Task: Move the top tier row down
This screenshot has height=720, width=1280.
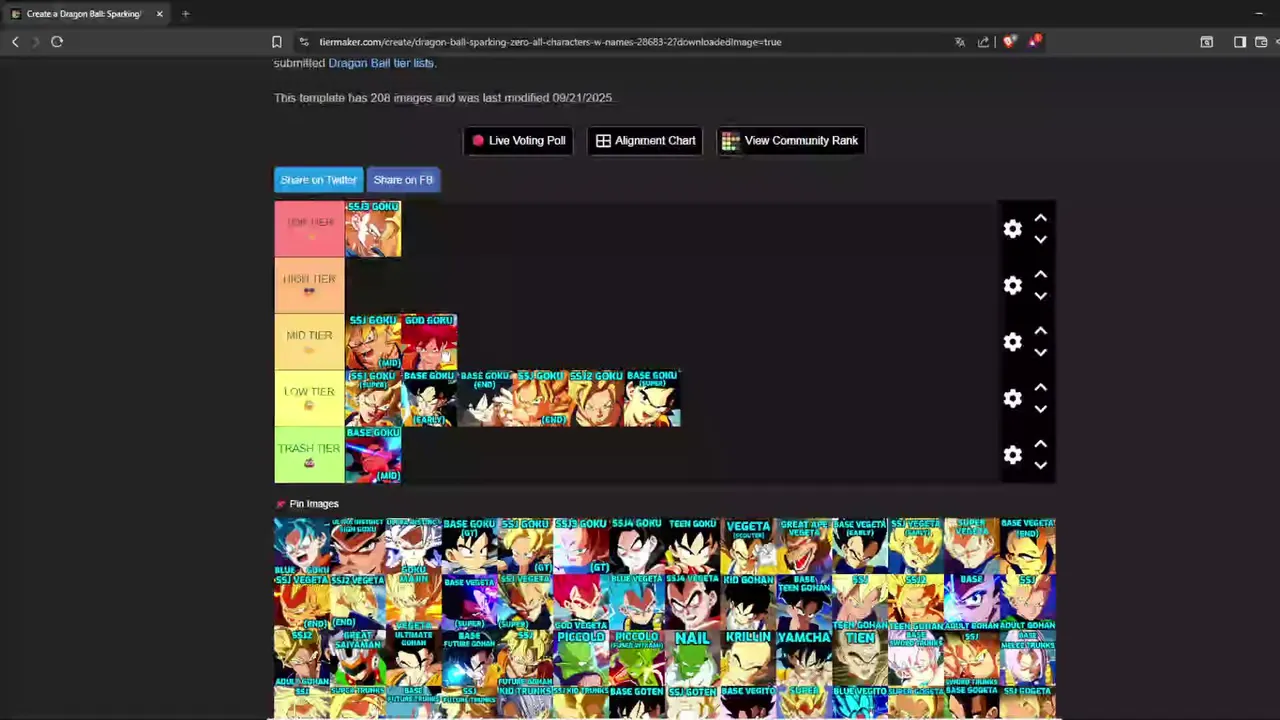Action: 1041,240
